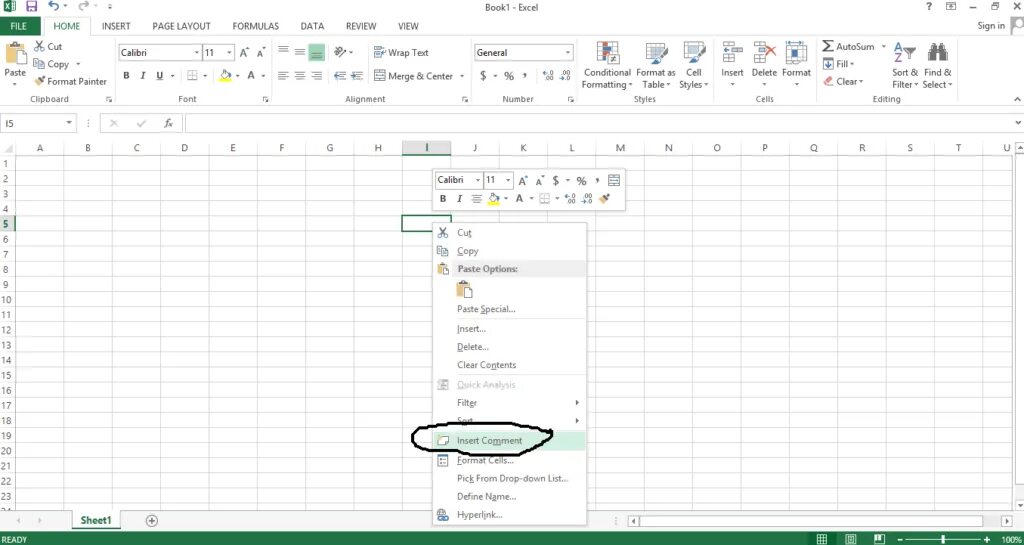Image resolution: width=1024 pixels, height=545 pixels.
Task: Toggle Bold in the mini toolbar
Action: coord(443,198)
